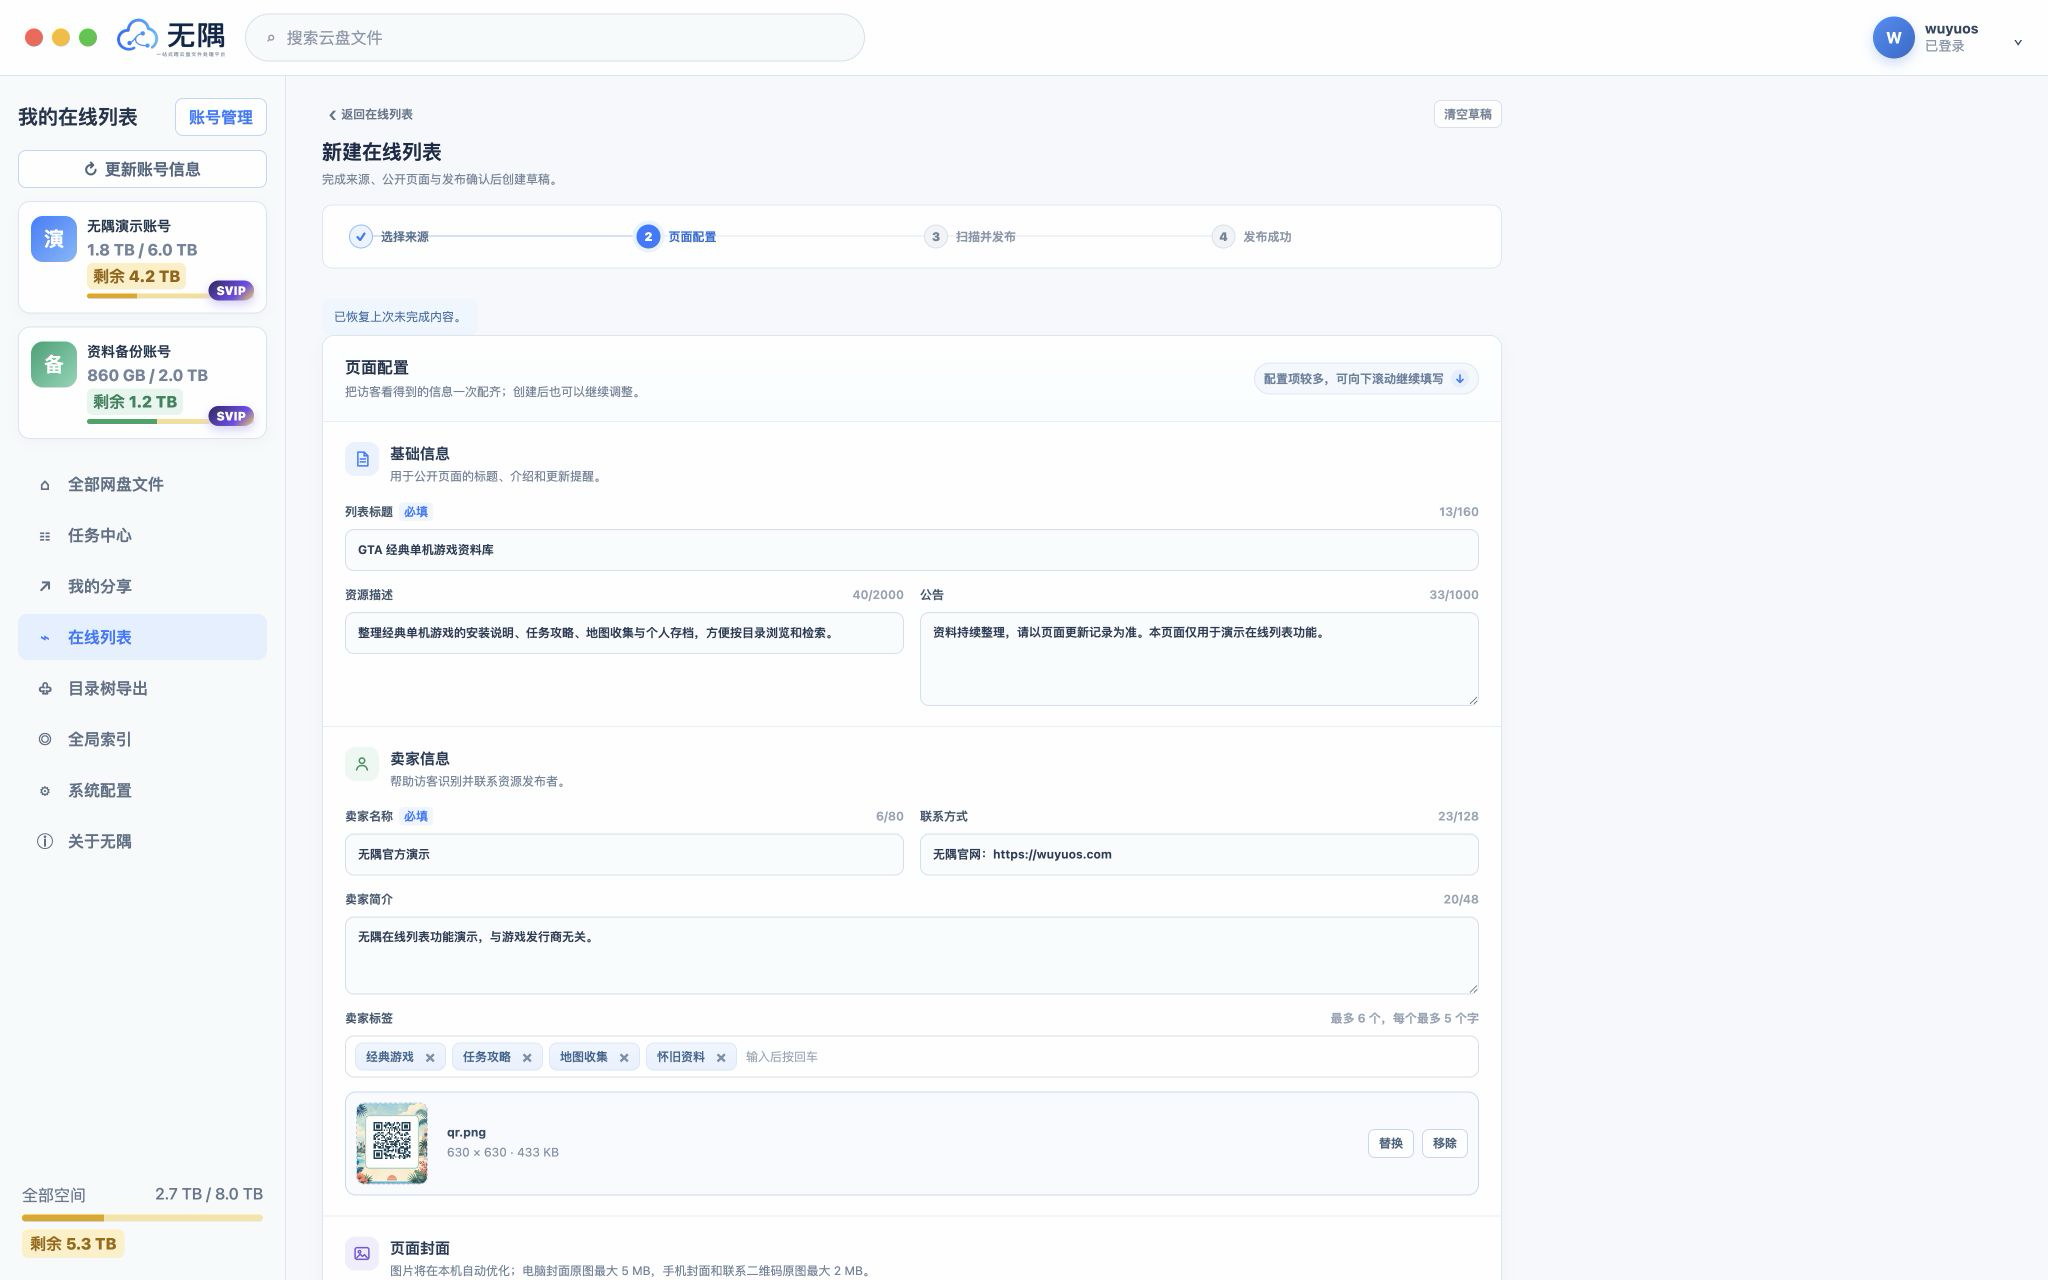2048x1280 pixels.
Task: Click the 无隅演示账号 avatar icon
Action: point(54,239)
